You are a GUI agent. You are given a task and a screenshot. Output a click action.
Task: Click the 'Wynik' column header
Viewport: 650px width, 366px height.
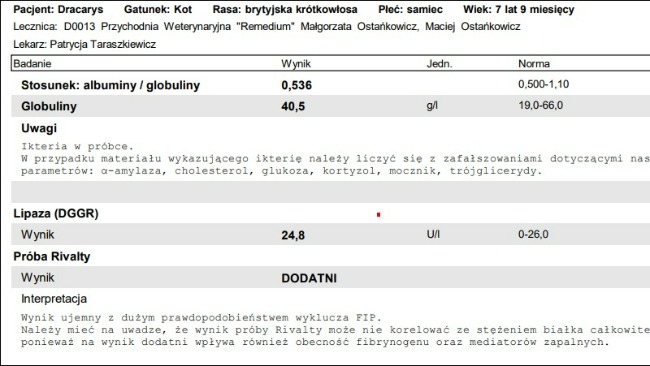(x=296, y=64)
